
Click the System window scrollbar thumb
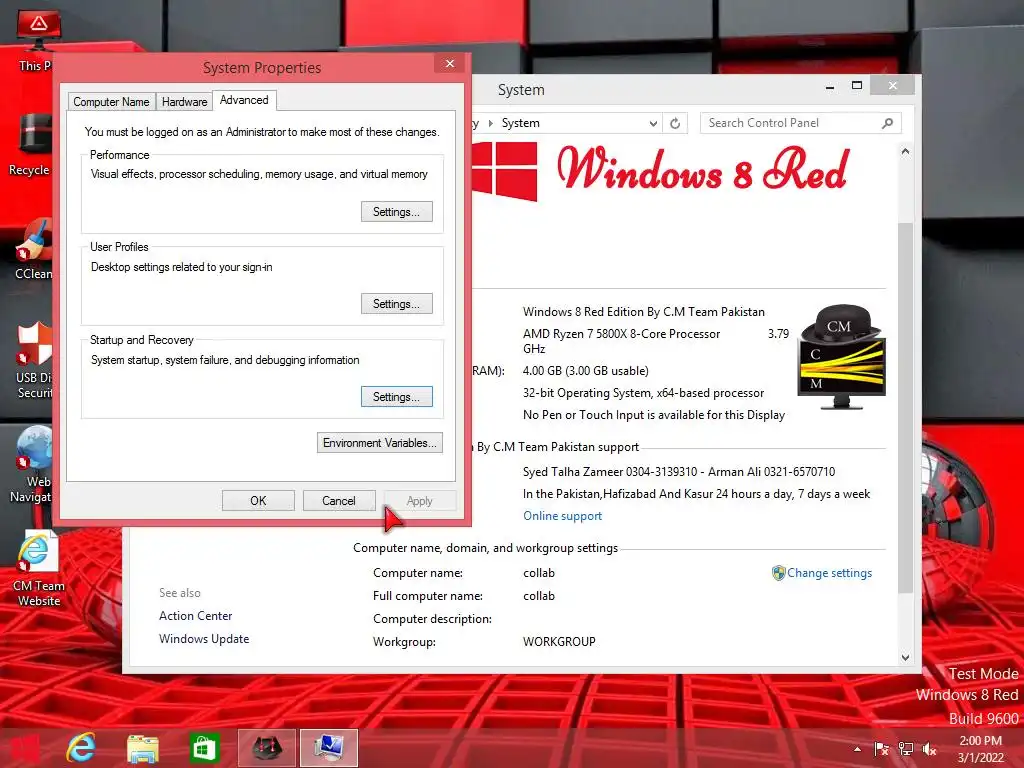[x=905, y=408]
